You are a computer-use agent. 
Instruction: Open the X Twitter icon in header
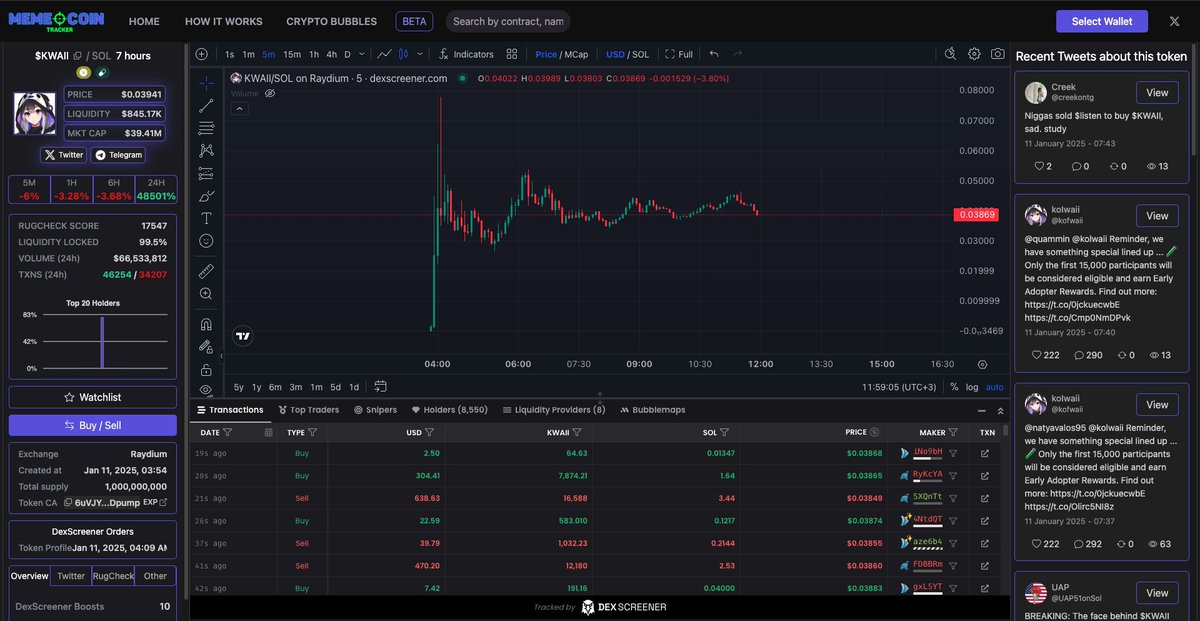[1173, 21]
